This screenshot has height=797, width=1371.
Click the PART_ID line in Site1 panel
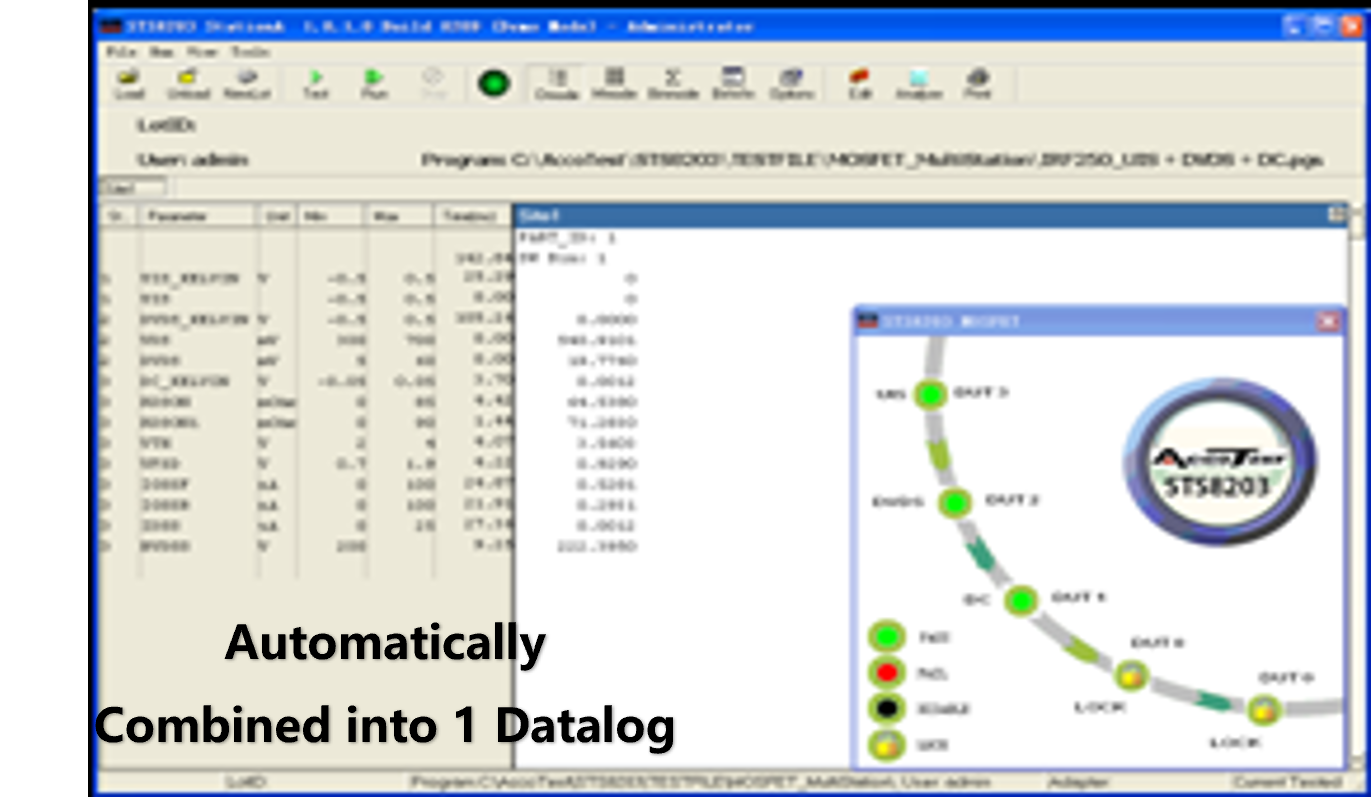tap(568, 238)
